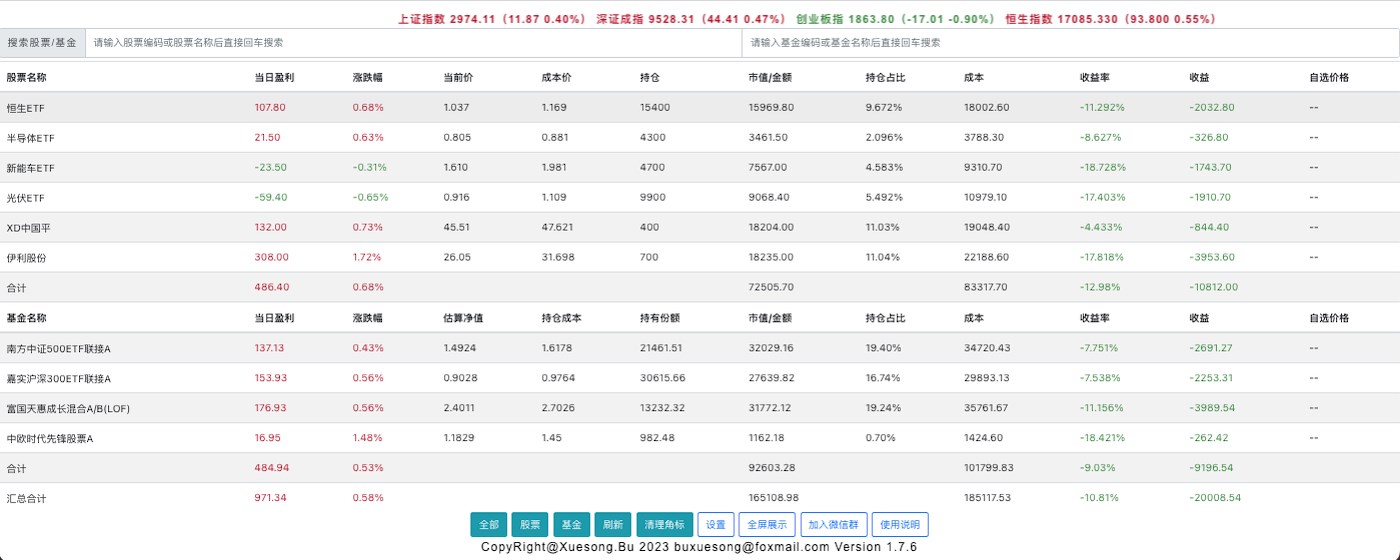Select the XD中国平 stock name

pyautogui.click(x=28, y=227)
